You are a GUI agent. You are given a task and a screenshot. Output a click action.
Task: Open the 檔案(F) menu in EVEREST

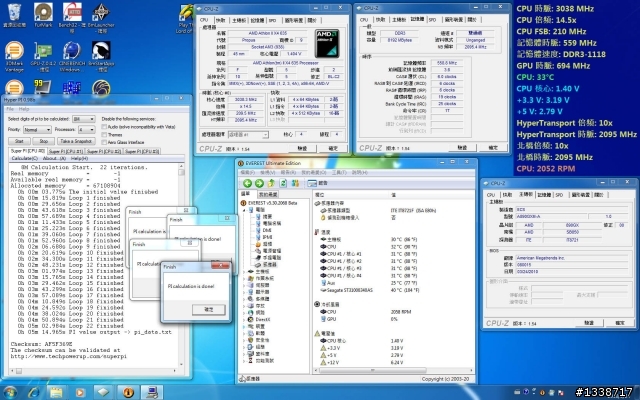[247, 173]
